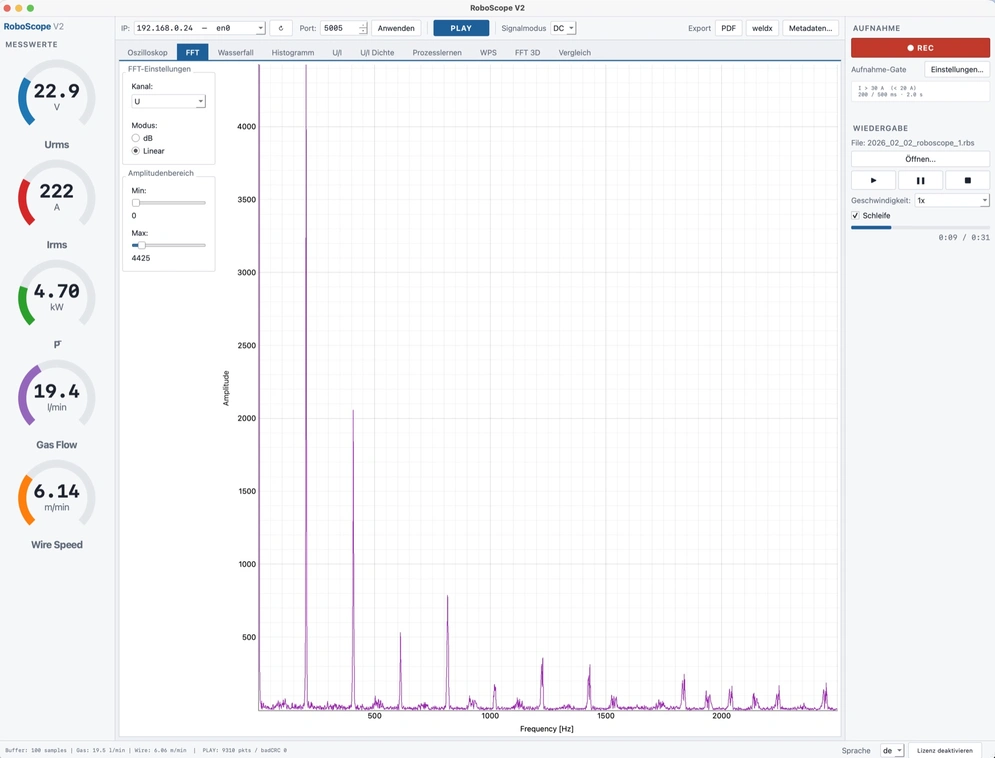Export via the weldx button
Image resolution: width=995 pixels, height=758 pixels.
[761, 28]
